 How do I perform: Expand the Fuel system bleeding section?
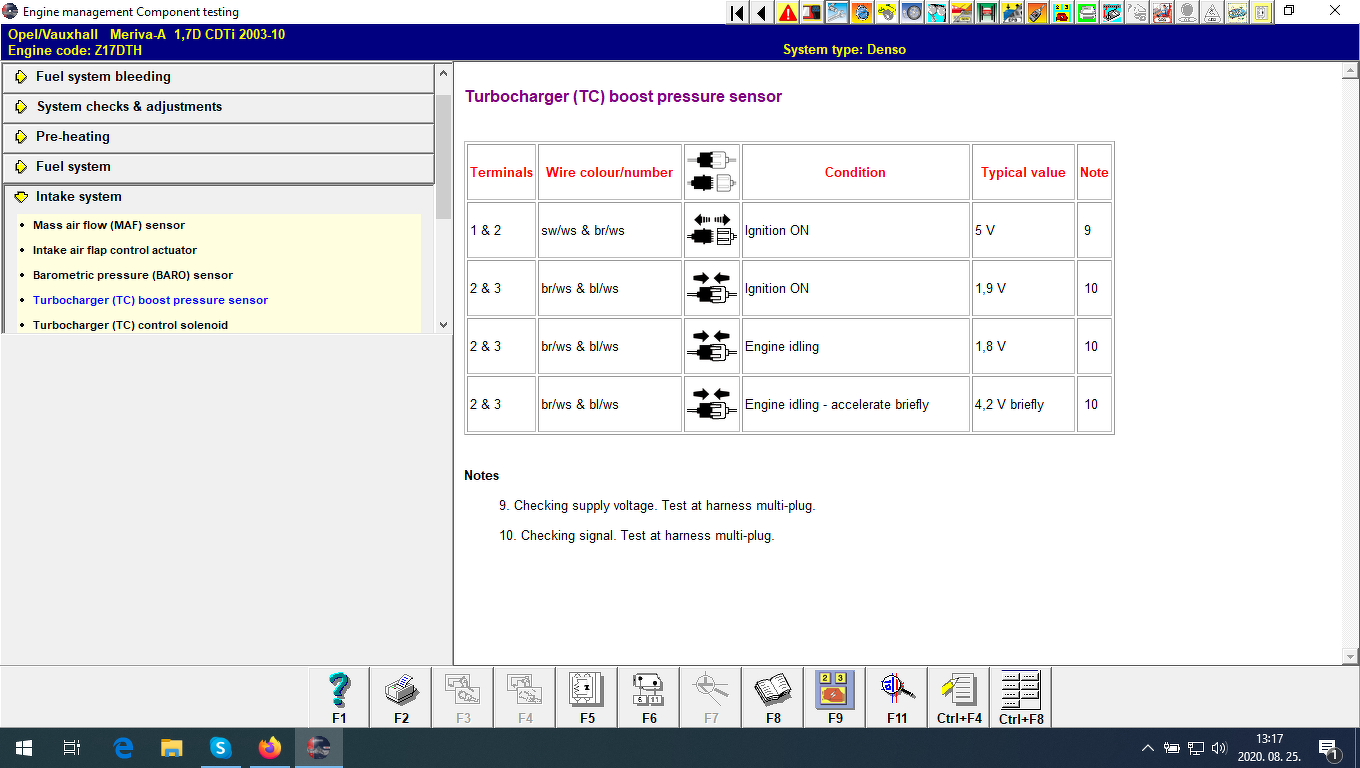[x=219, y=77]
